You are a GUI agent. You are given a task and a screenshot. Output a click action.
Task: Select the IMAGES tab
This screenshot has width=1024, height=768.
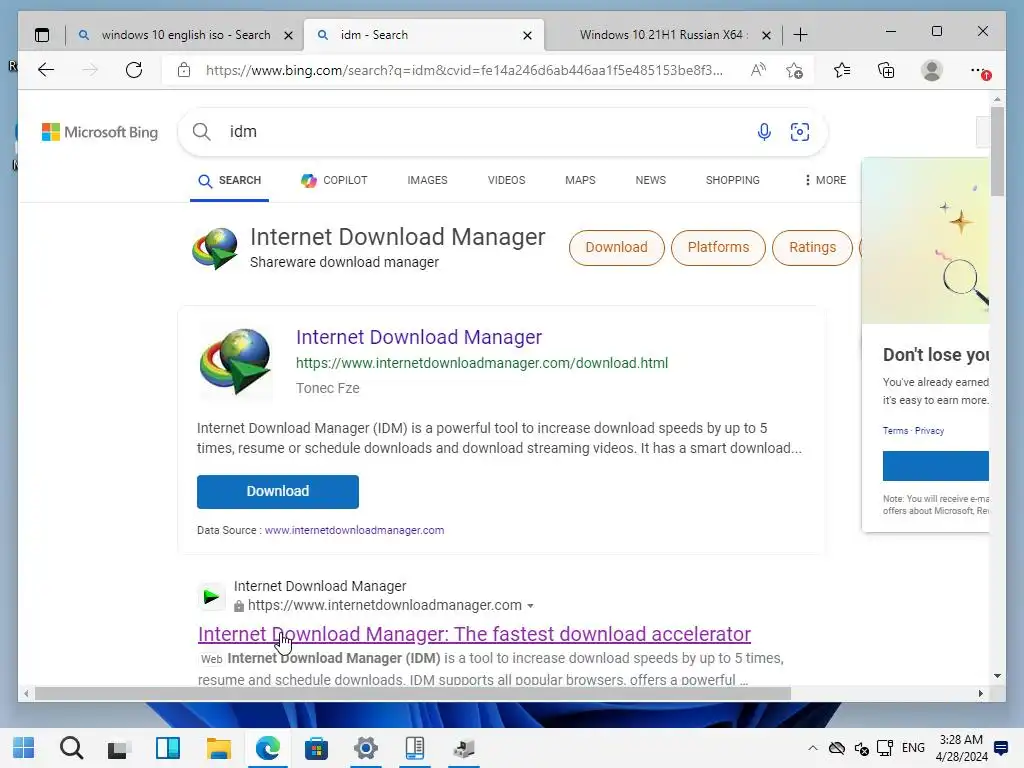pos(427,180)
